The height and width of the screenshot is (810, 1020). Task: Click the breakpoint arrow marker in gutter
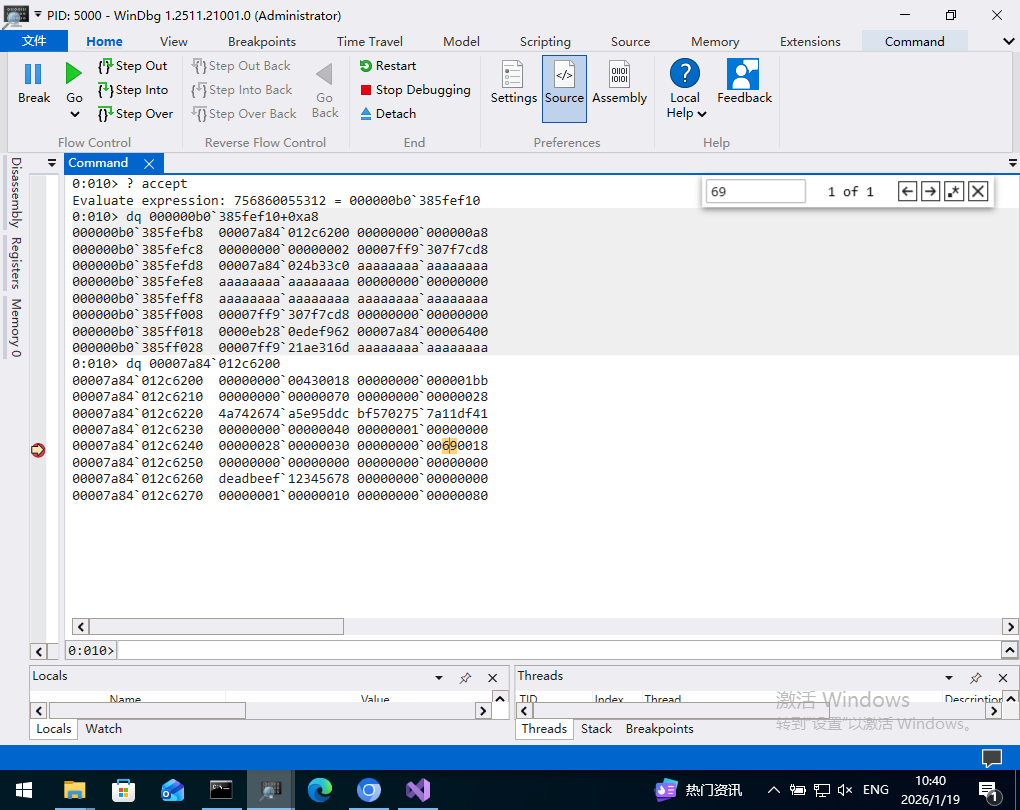click(38, 450)
